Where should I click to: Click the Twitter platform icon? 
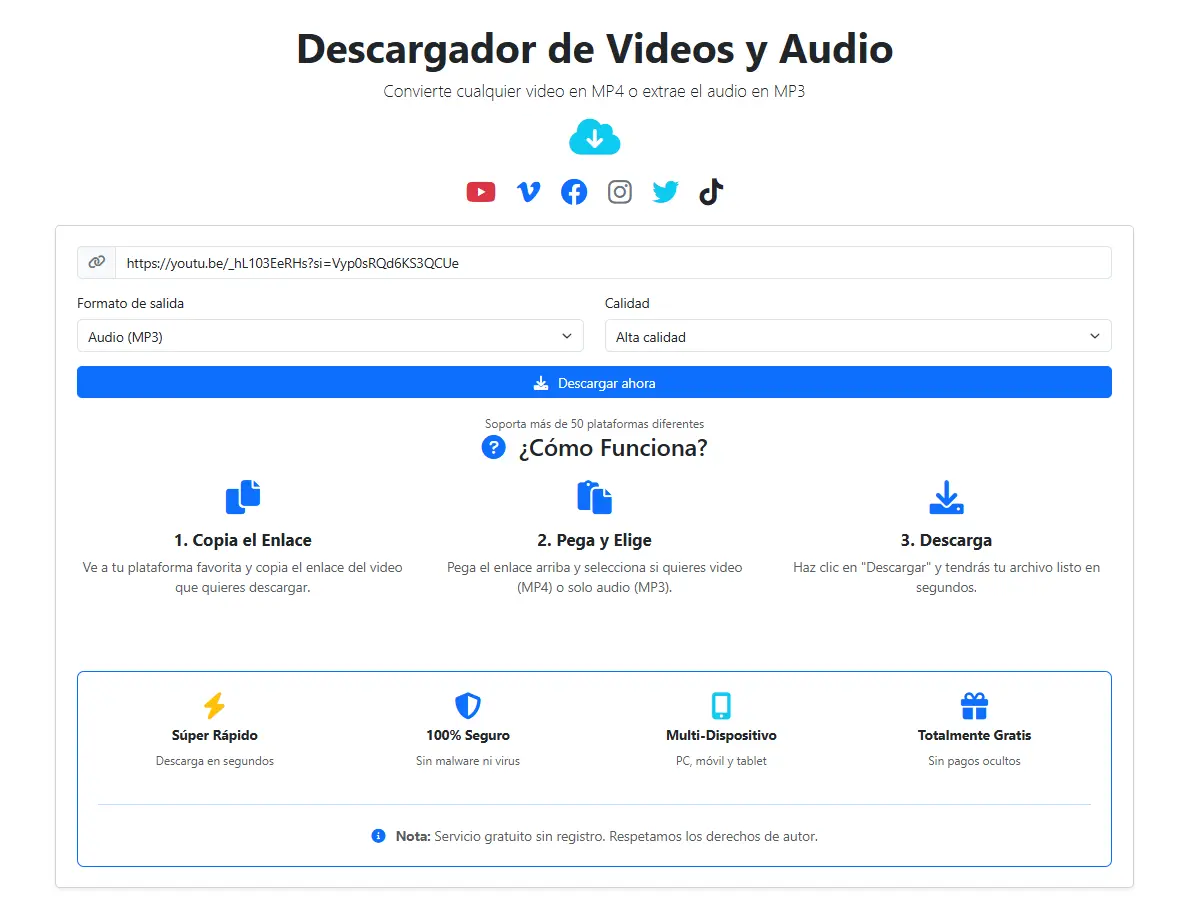coord(665,191)
